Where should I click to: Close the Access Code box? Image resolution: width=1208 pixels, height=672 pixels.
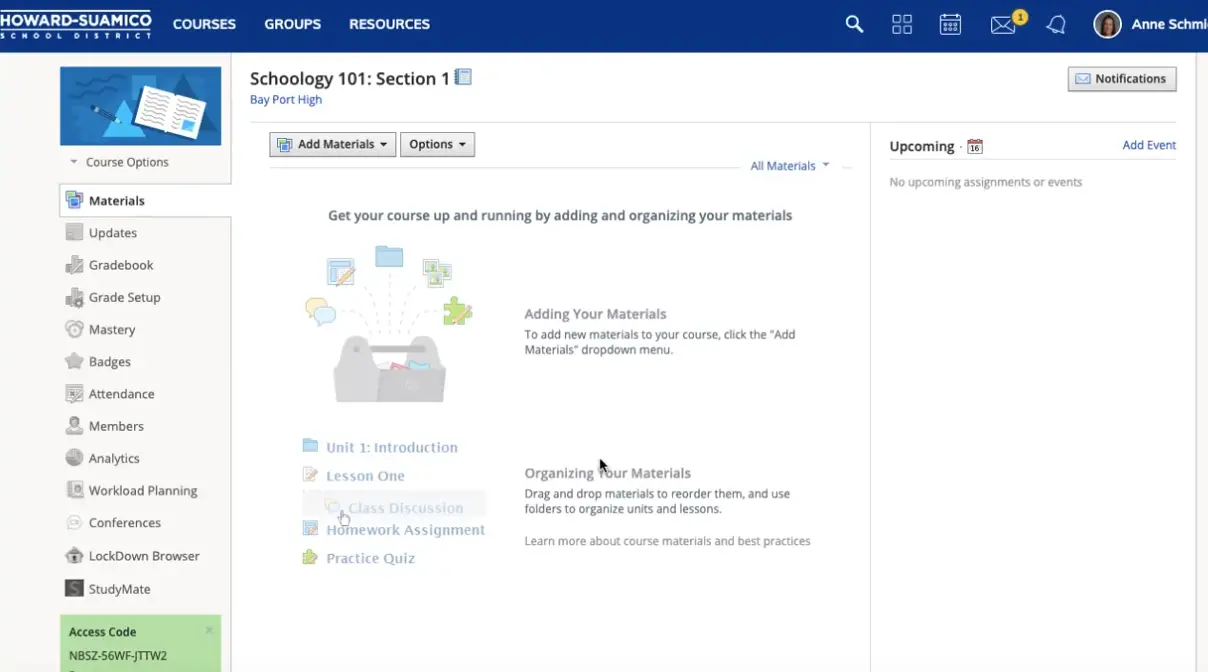[x=209, y=630]
